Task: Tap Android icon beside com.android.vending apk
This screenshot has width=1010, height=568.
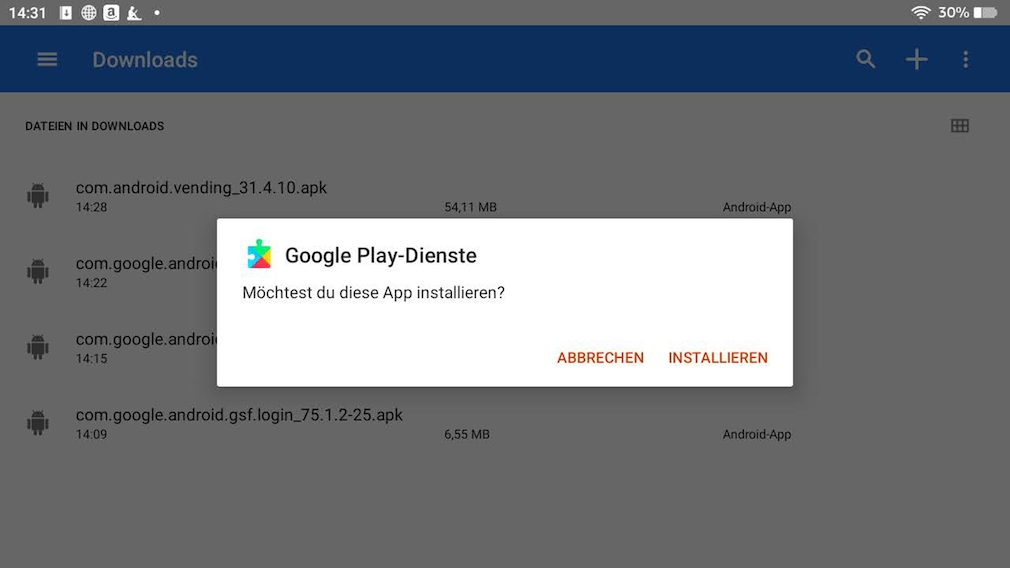Action: [38, 196]
